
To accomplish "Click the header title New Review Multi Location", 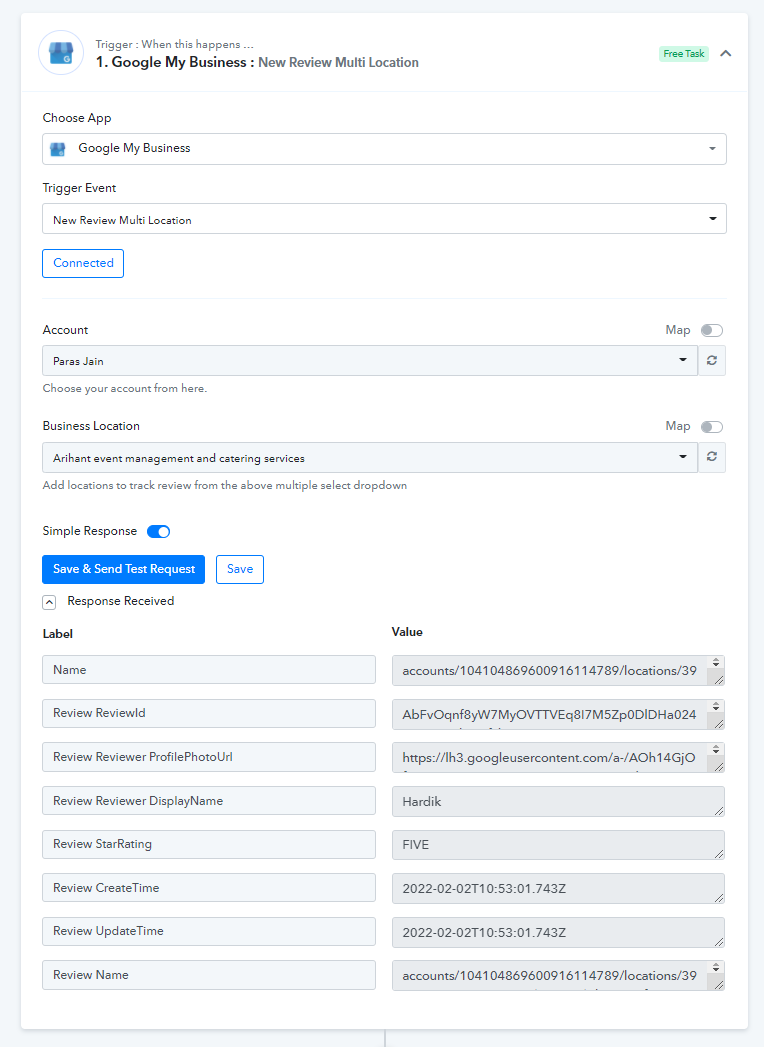I will 339,62.
